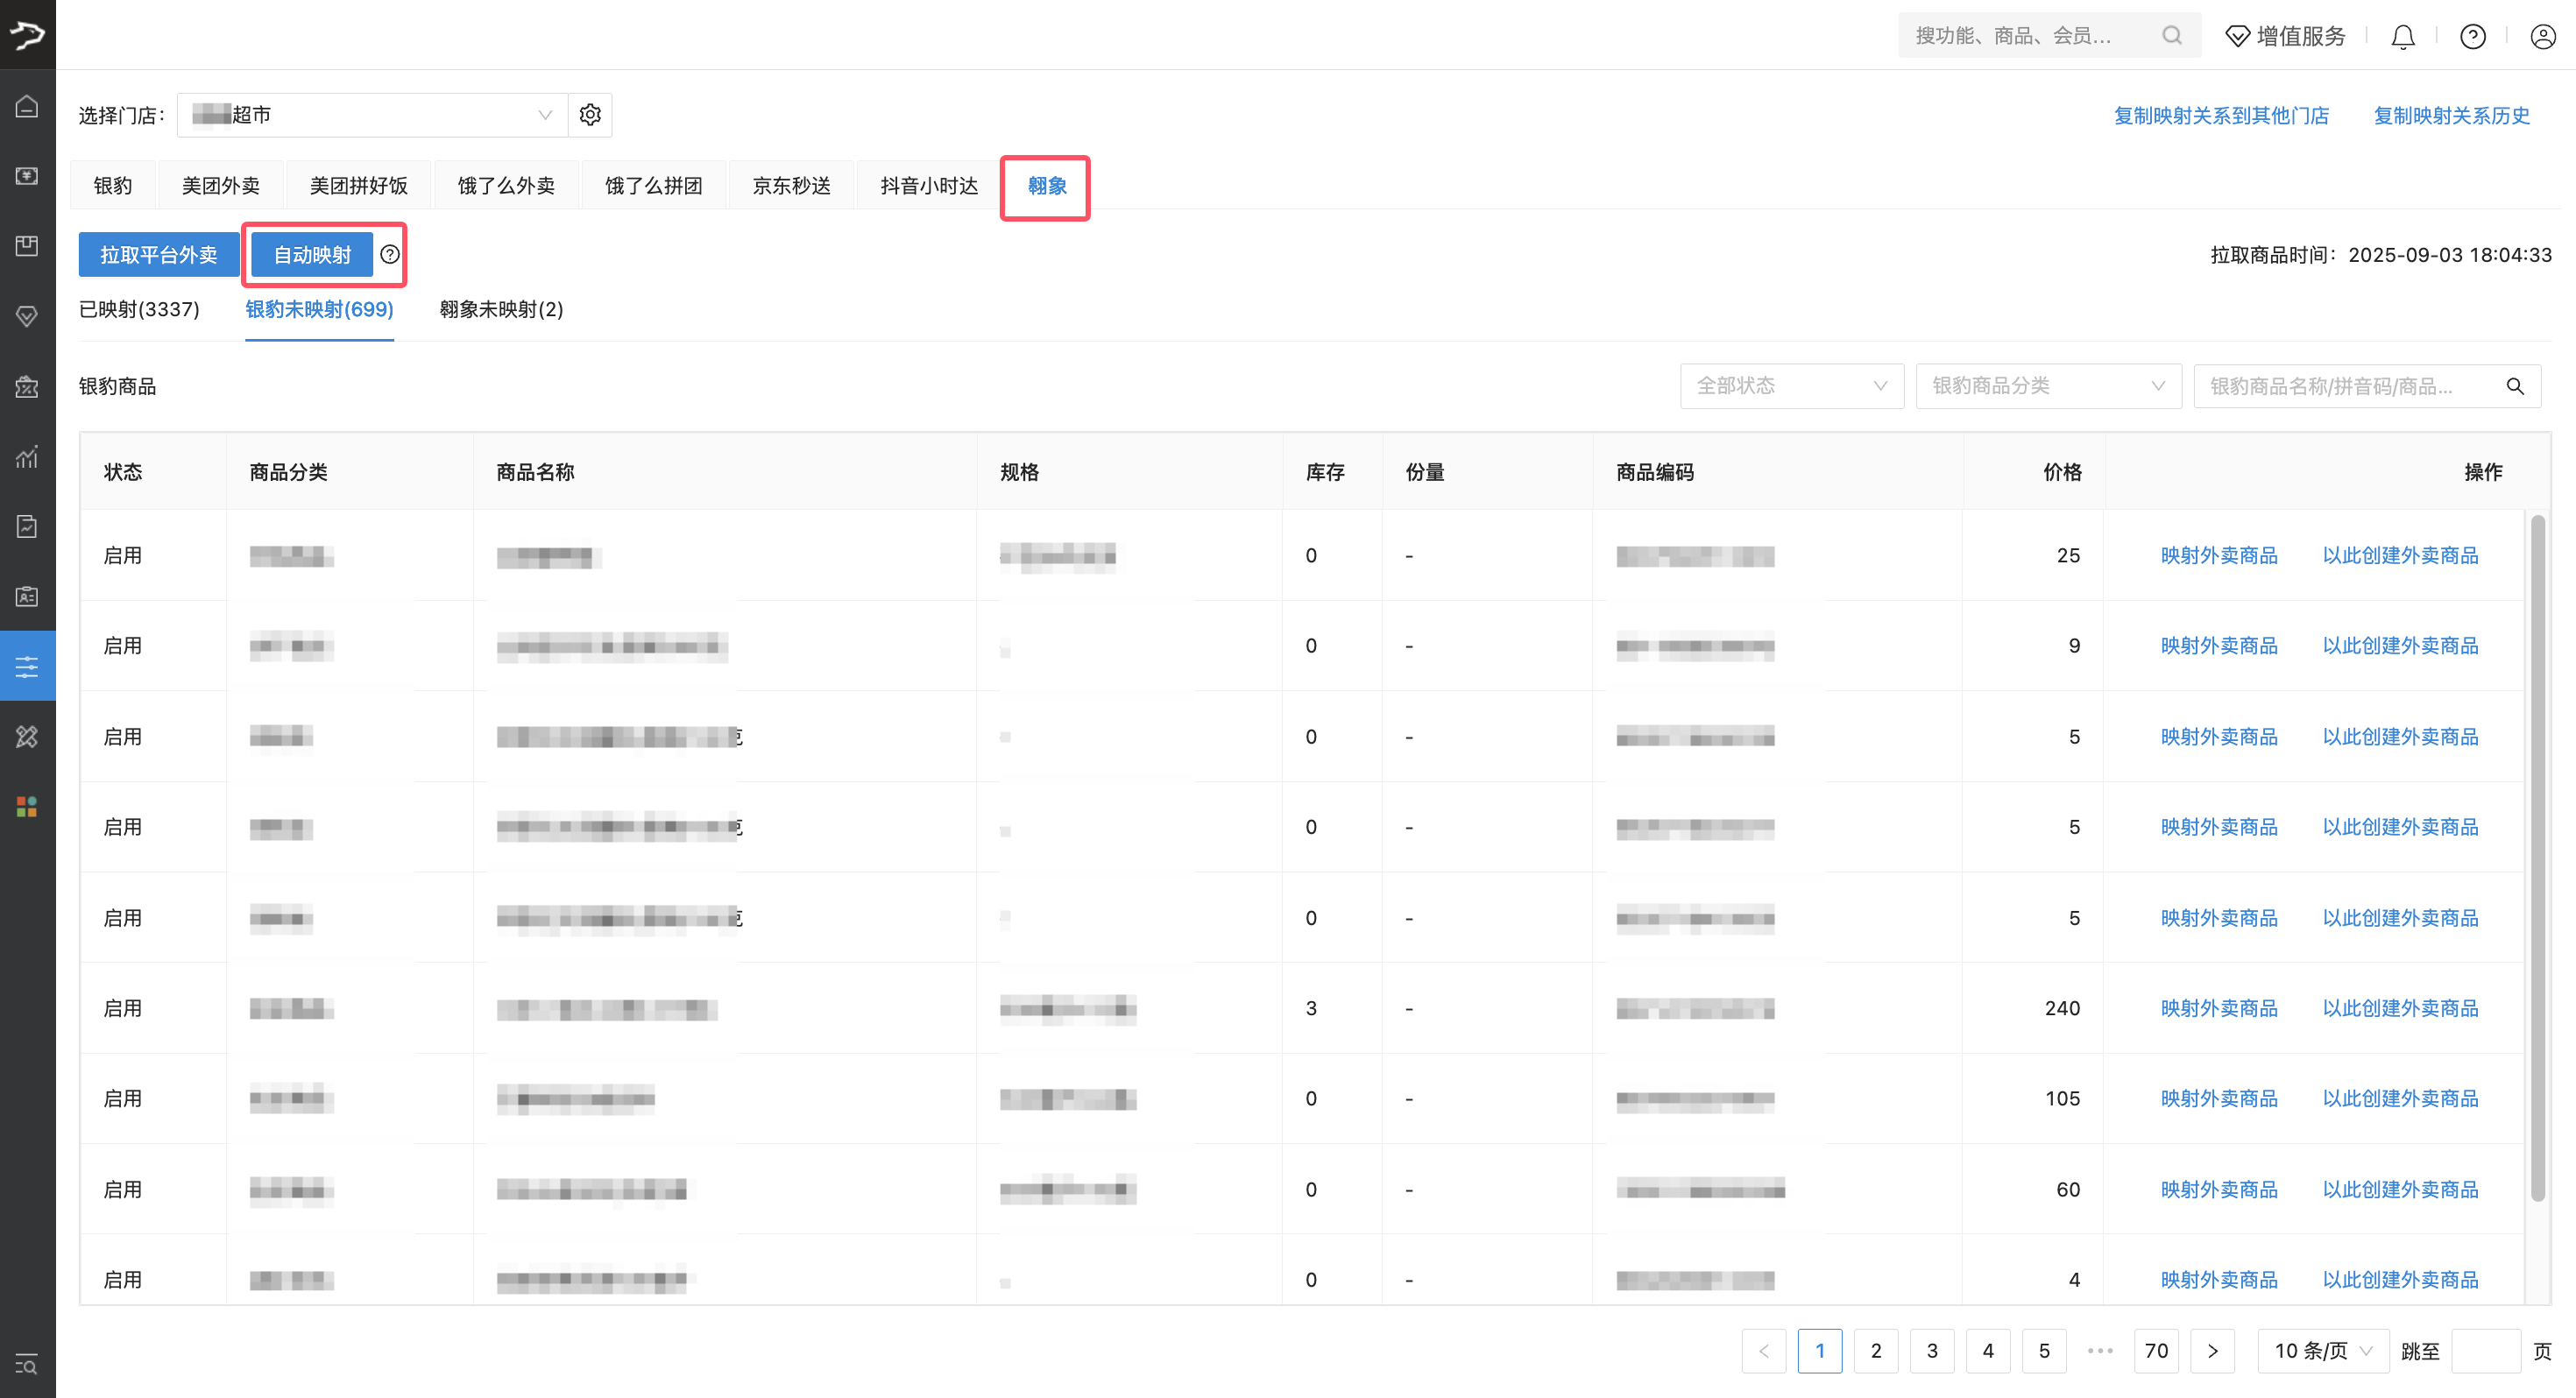Expand the 银豹商品分类 category dropdown

[x=2047, y=386]
